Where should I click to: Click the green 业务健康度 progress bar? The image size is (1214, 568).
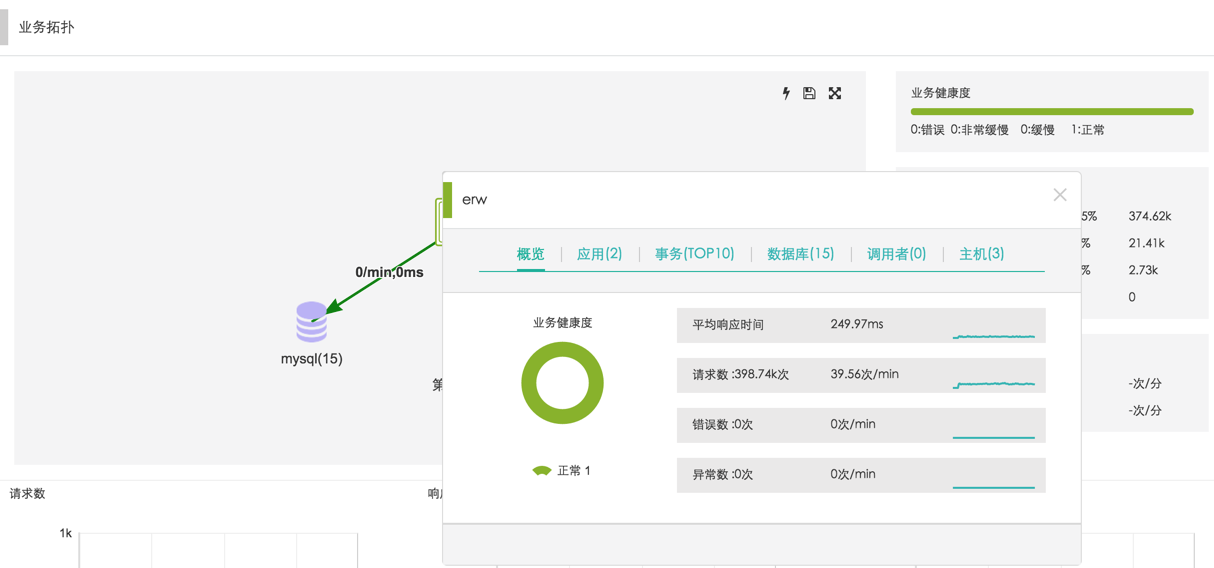(1051, 112)
